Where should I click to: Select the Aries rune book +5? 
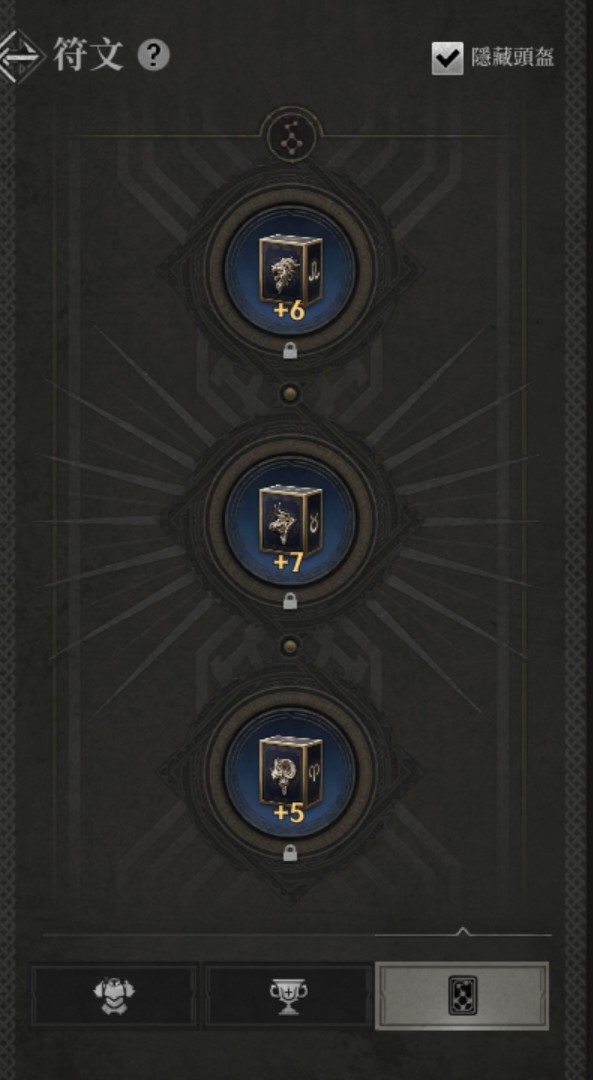click(290, 772)
